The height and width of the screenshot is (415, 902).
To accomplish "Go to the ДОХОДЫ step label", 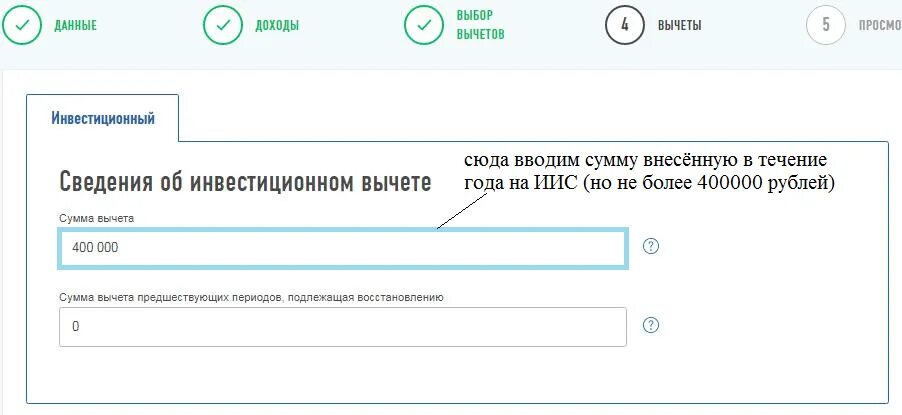I will pos(277,26).
